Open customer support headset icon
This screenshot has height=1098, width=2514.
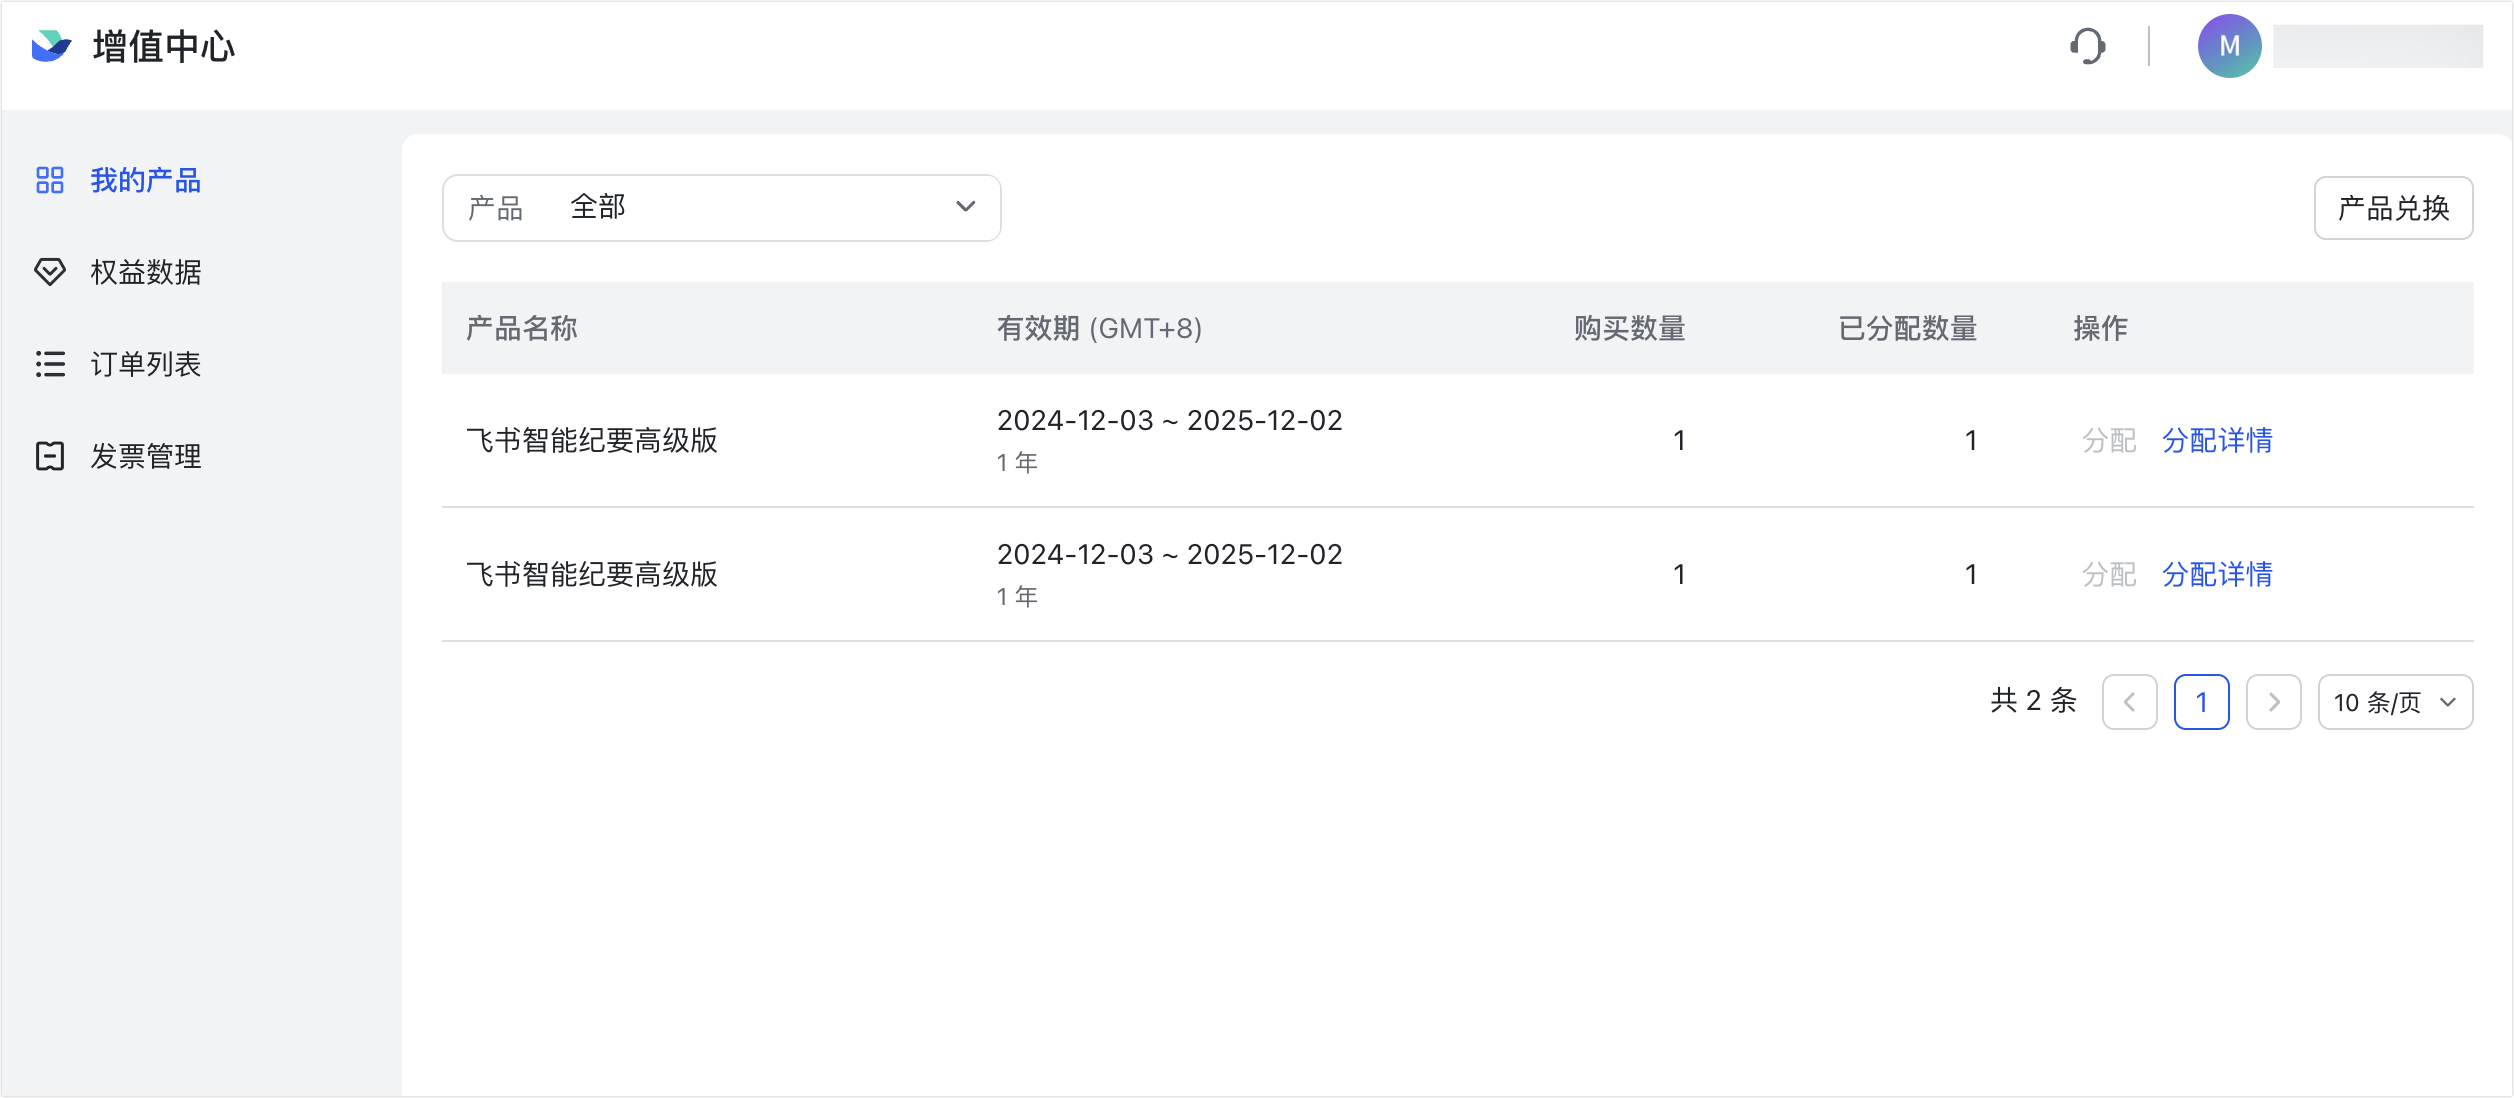(x=2088, y=46)
